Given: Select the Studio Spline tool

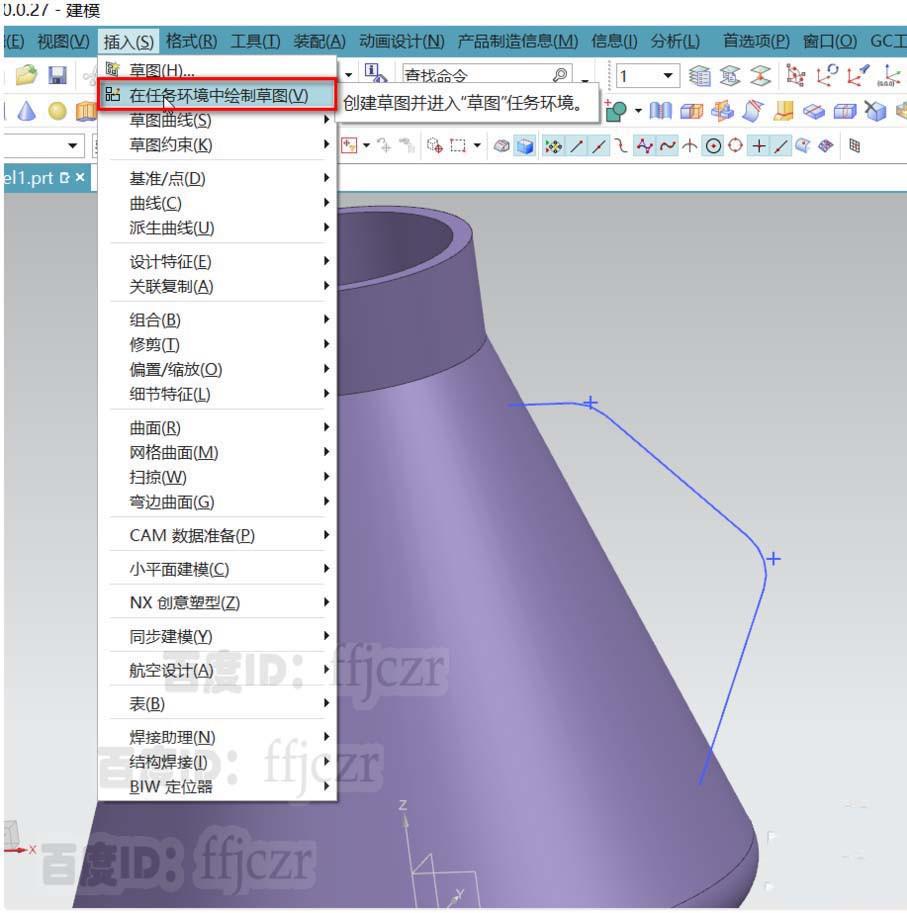Looking at the screenshot, I should (642, 147).
